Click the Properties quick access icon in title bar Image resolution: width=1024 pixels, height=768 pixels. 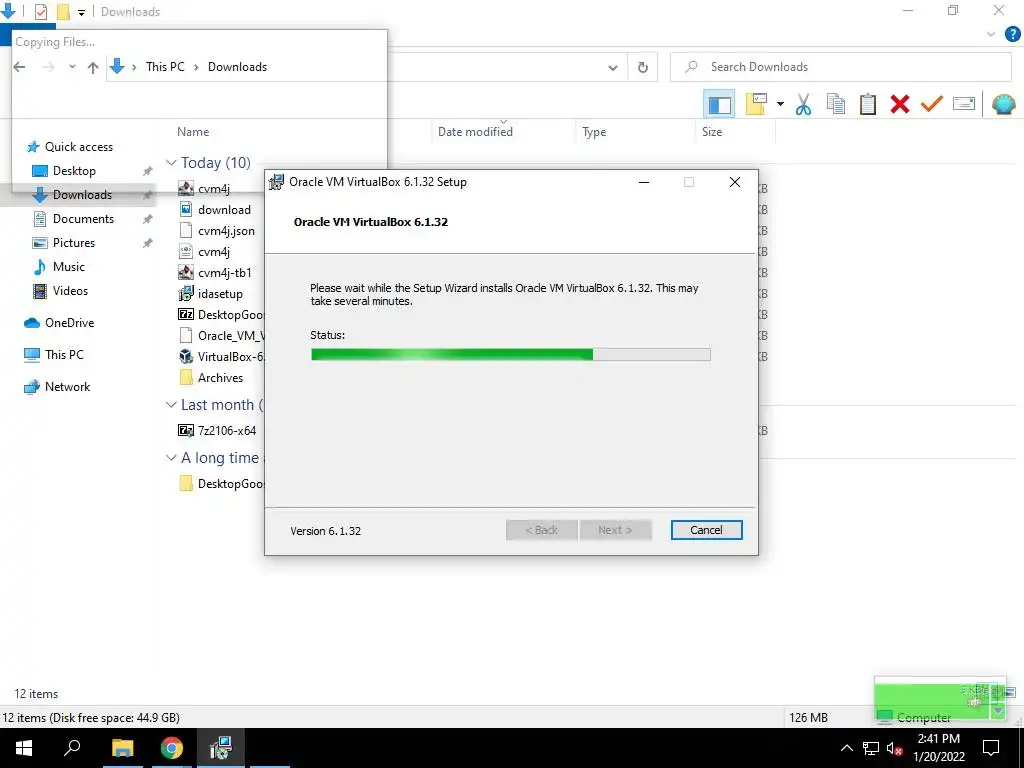tap(40, 12)
